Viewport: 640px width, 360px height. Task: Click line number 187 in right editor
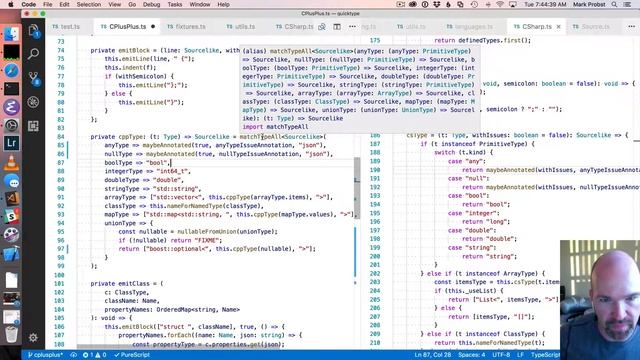(x=375, y=144)
